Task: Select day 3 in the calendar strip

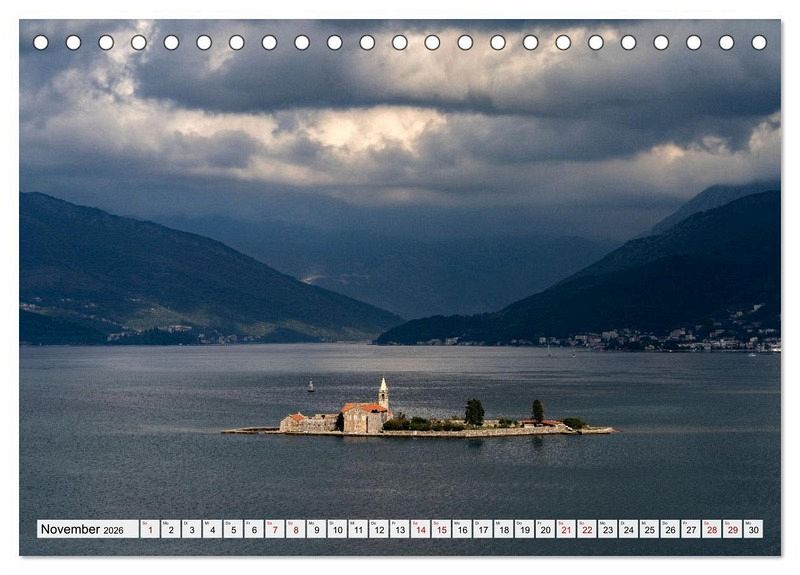Action: click(191, 529)
